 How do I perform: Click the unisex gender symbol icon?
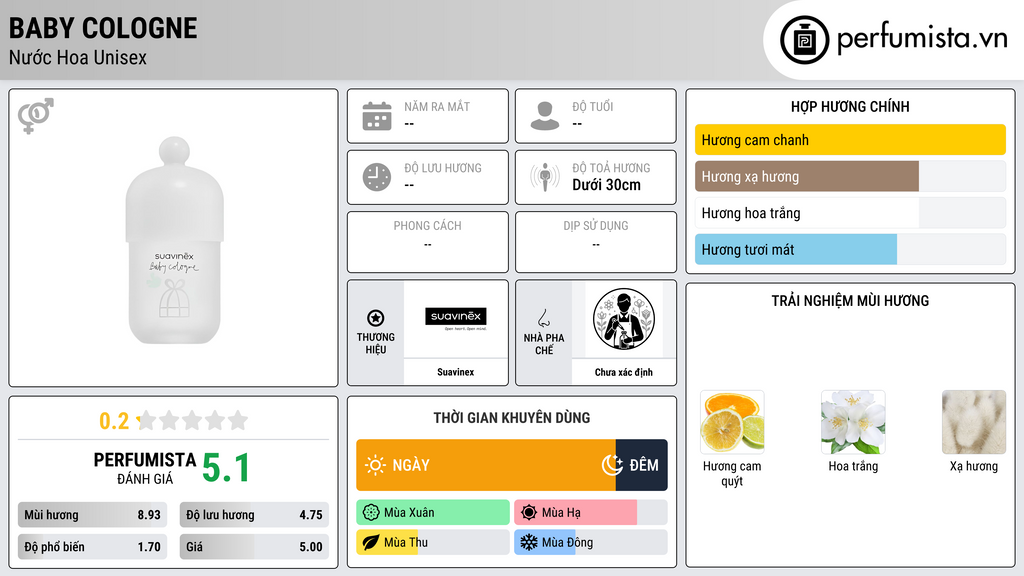(x=36, y=116)
